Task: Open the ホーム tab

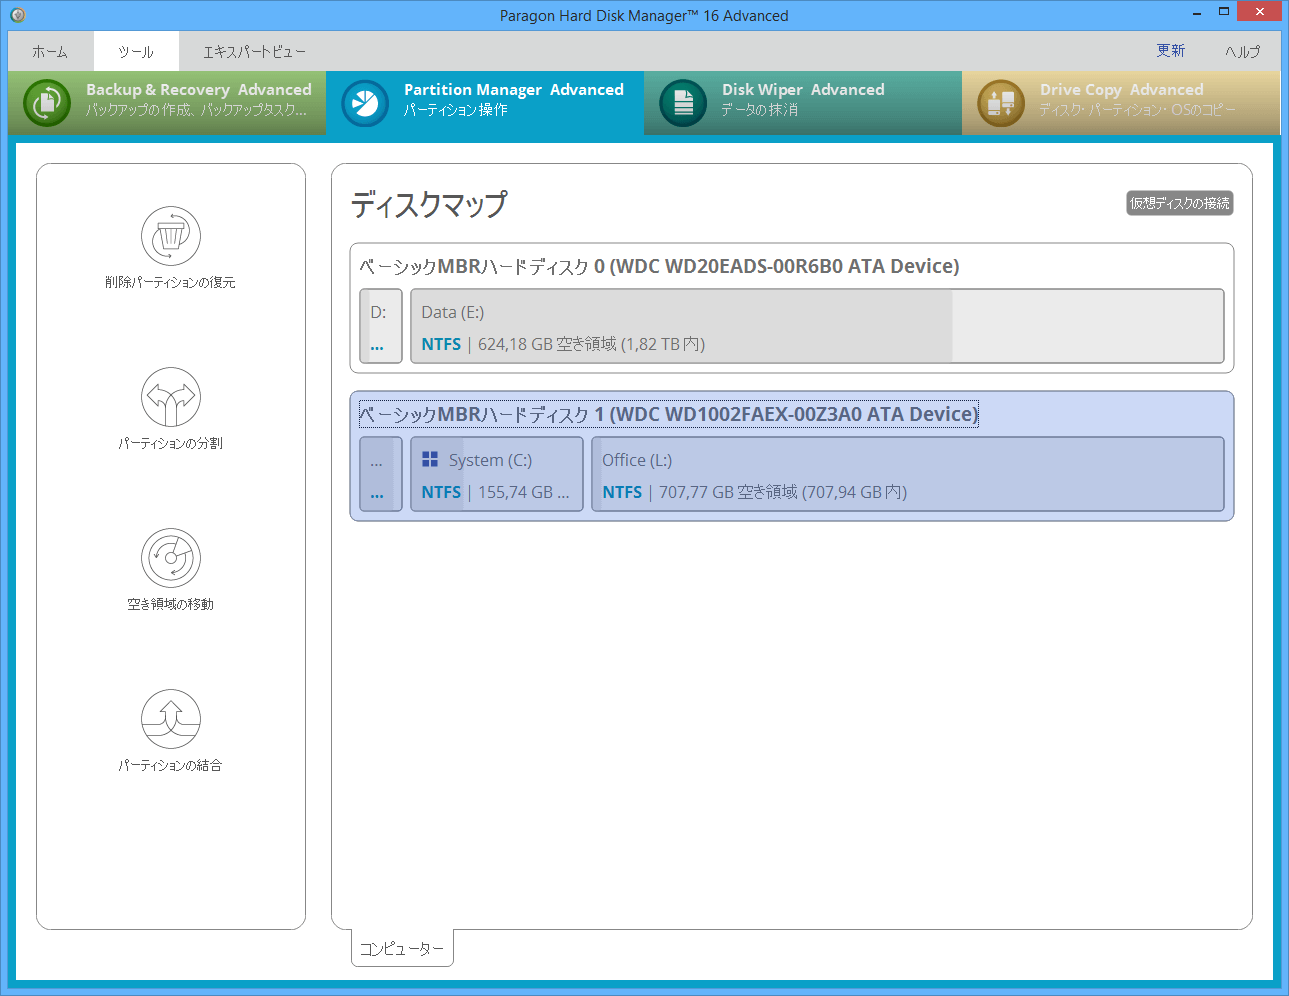Action: (50, 52)
